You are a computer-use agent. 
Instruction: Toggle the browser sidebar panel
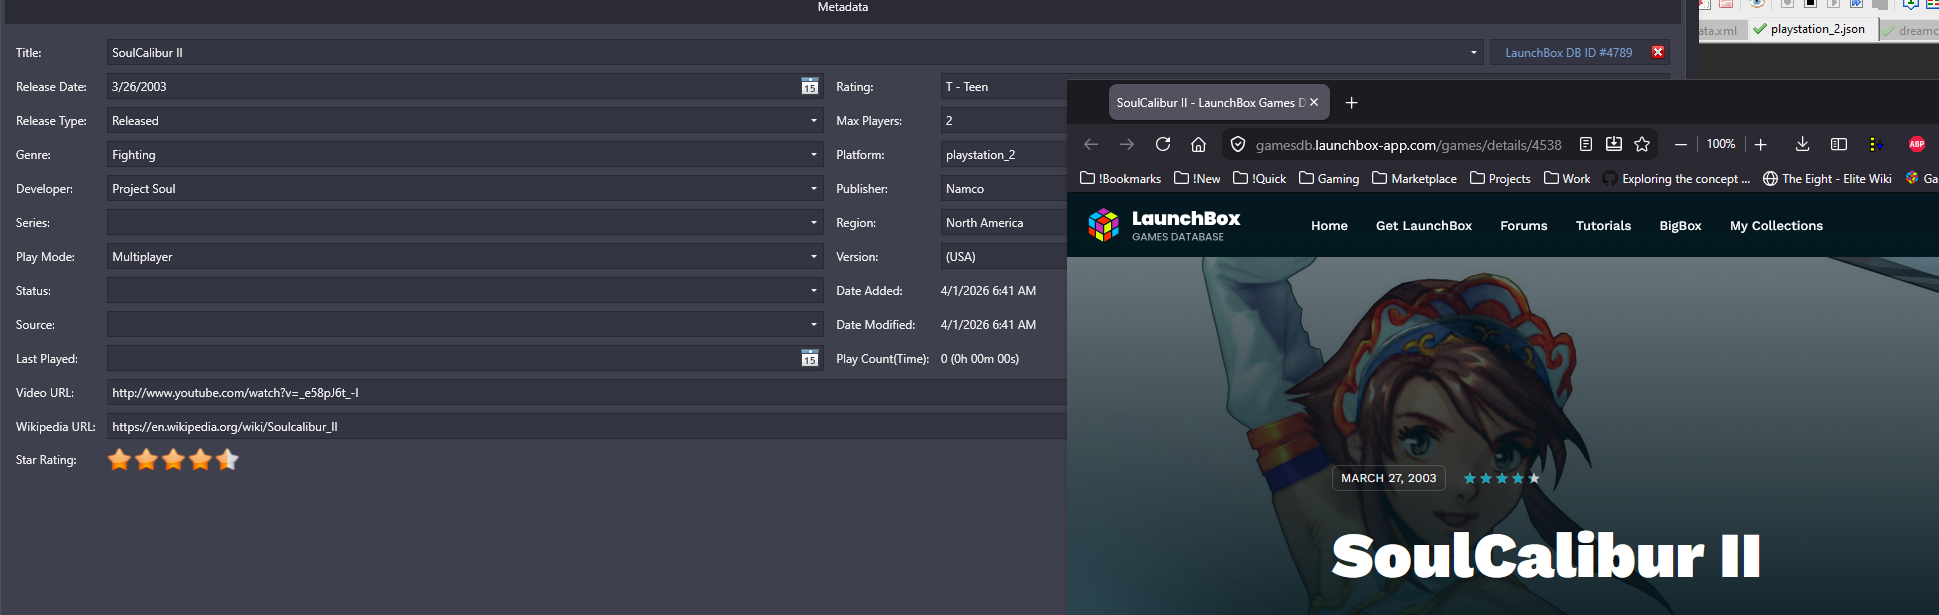pyautogui.click(x=1839, y=145)
